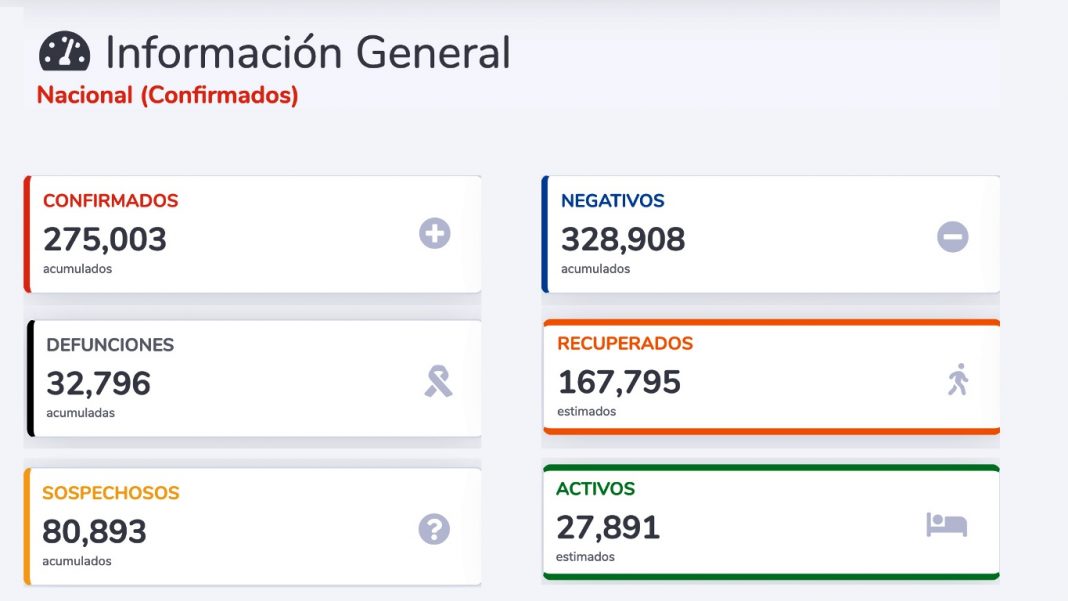1068x601 pixels.
Task: Click the 80,893 suspected cases number
Action: 94,531
